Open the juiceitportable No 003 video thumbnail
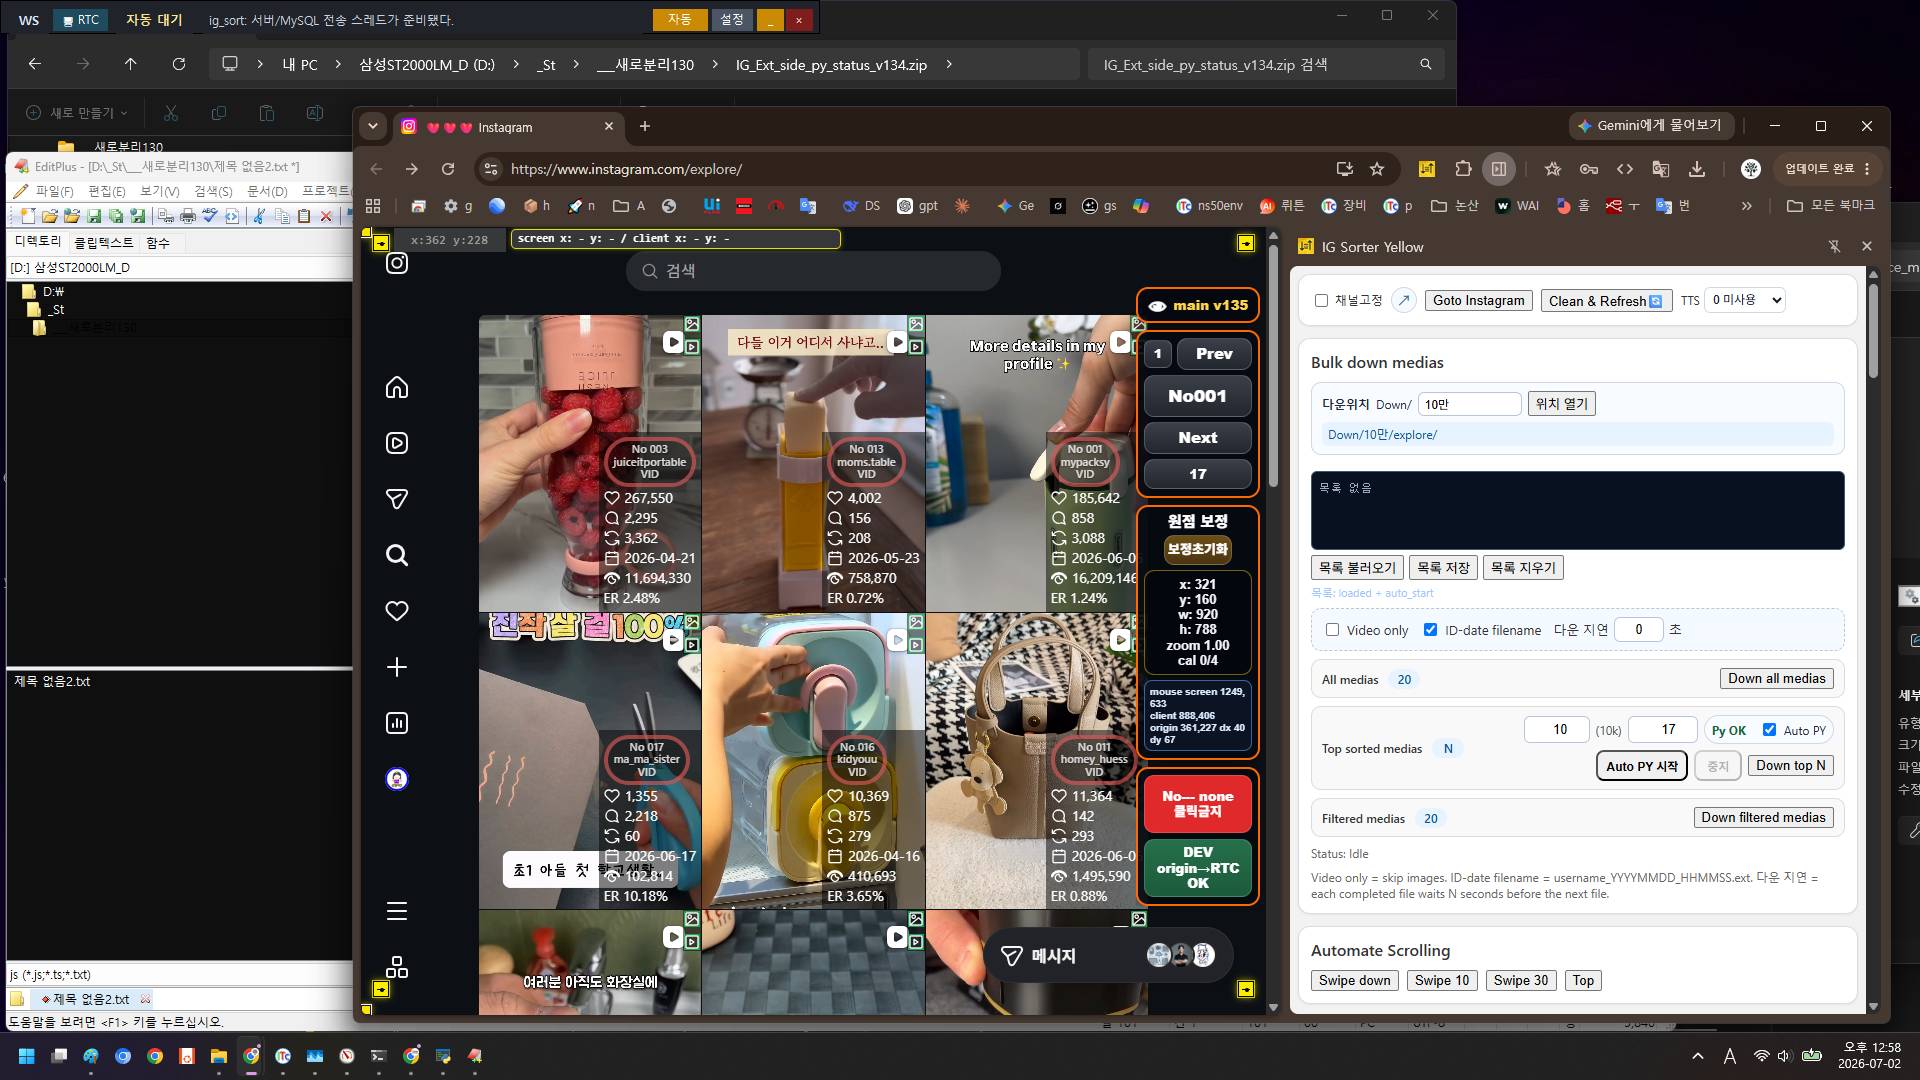Screen dimensions: 1920x1080 [590, 463]
